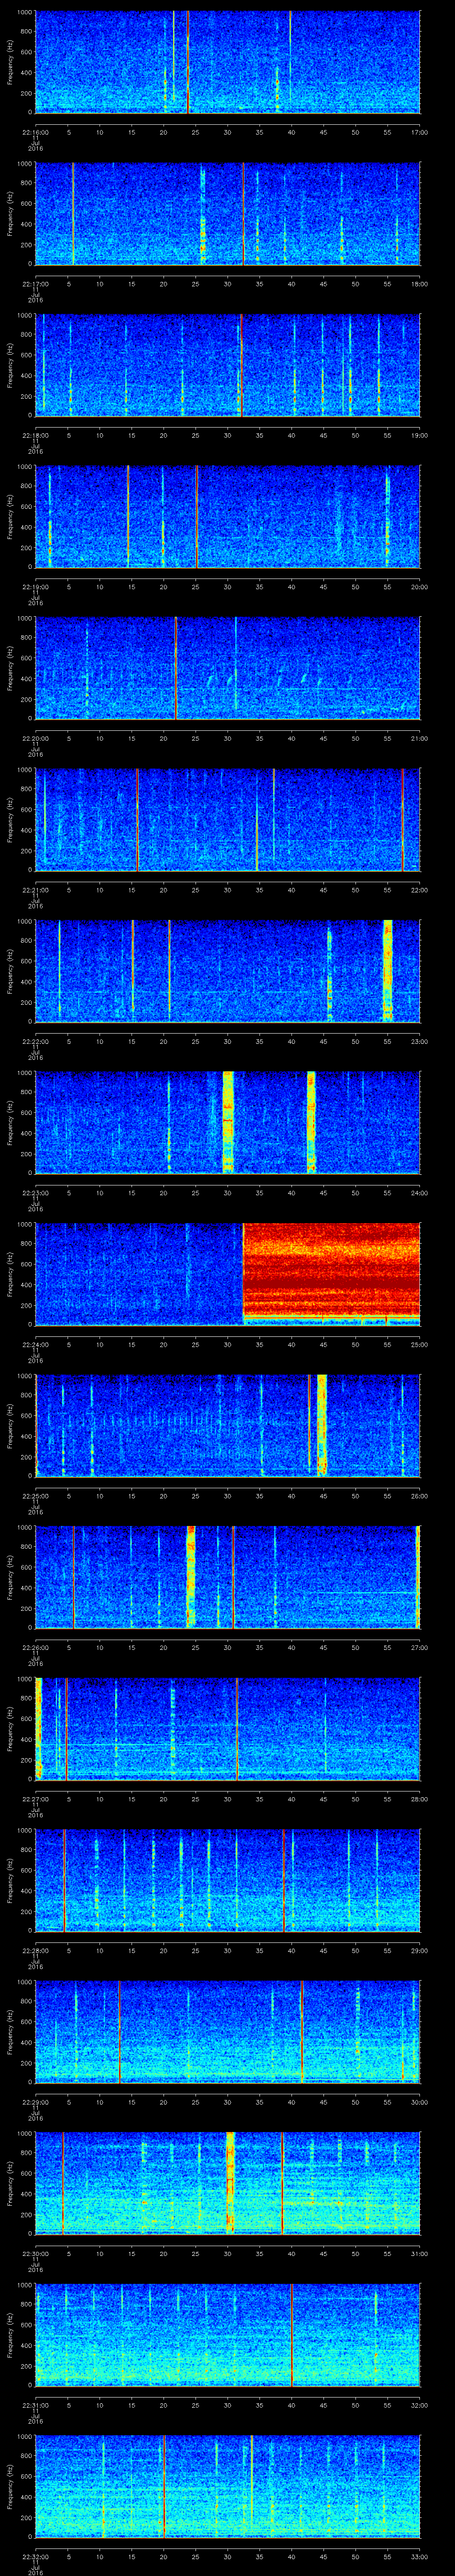
Task: Click the '22:28:00' start time label
Action: click(x=35, y=1950)
